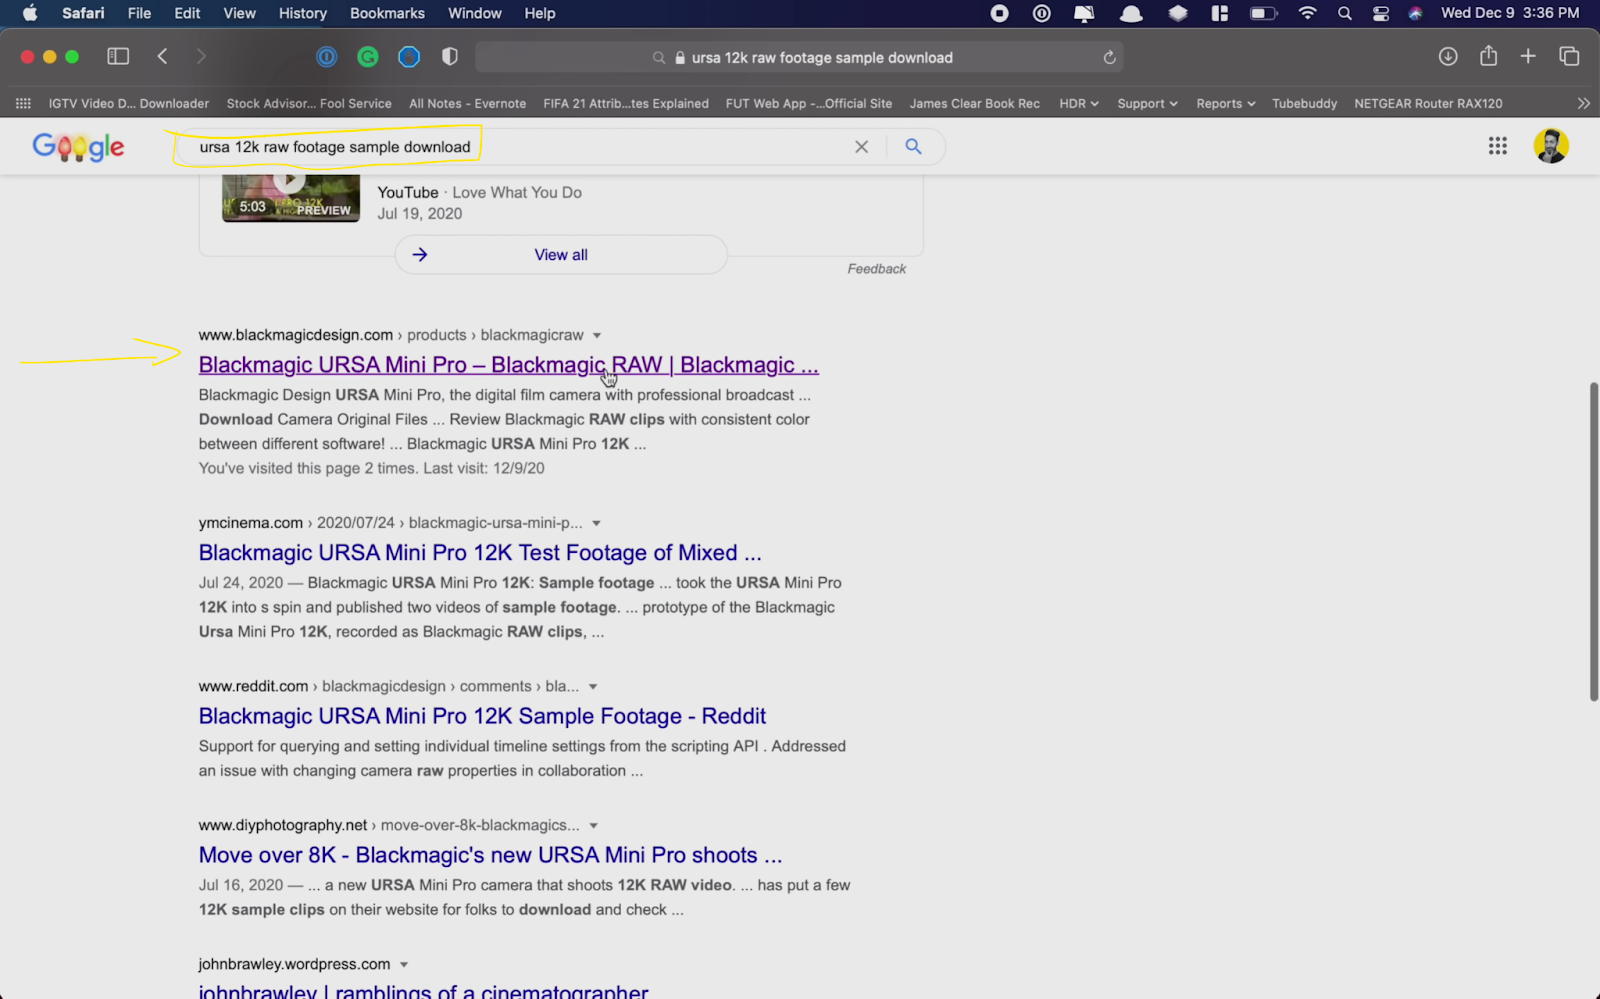Expand the HDR bookmarks folder
The height and width of the screenshot is (999, 1600).
click(1079, 103)
